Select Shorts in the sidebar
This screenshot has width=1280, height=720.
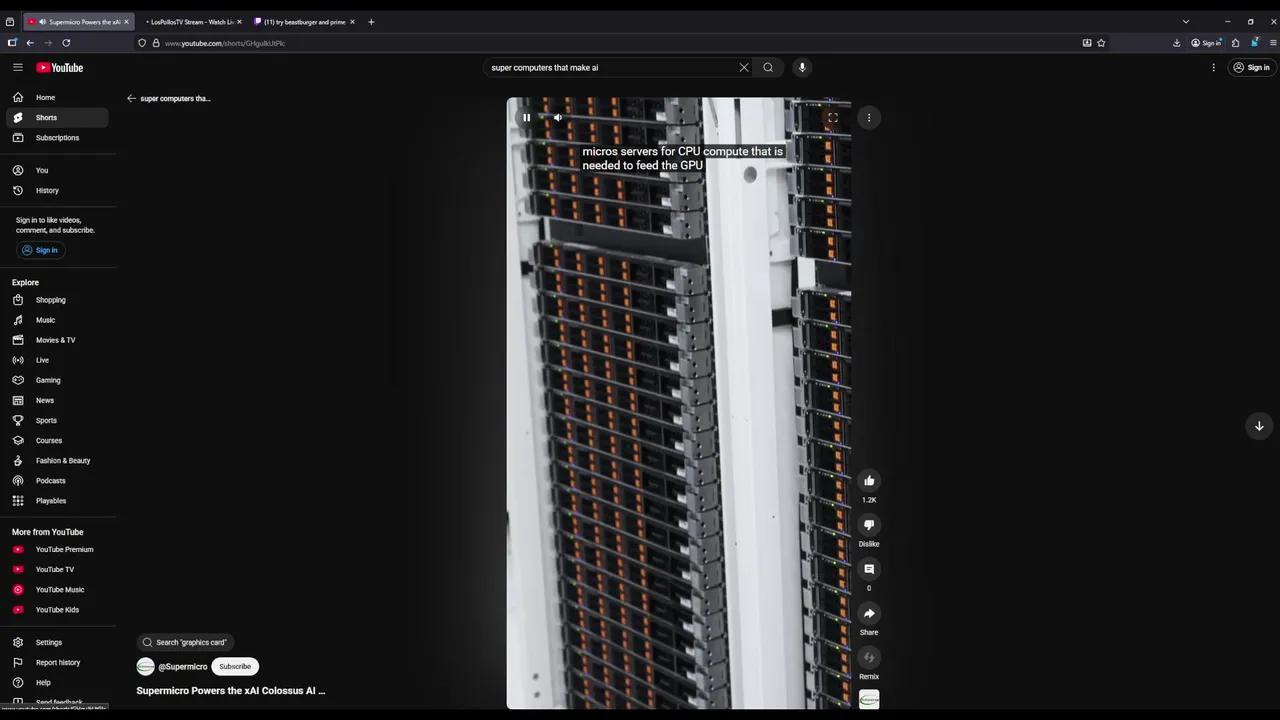(57, 117)
